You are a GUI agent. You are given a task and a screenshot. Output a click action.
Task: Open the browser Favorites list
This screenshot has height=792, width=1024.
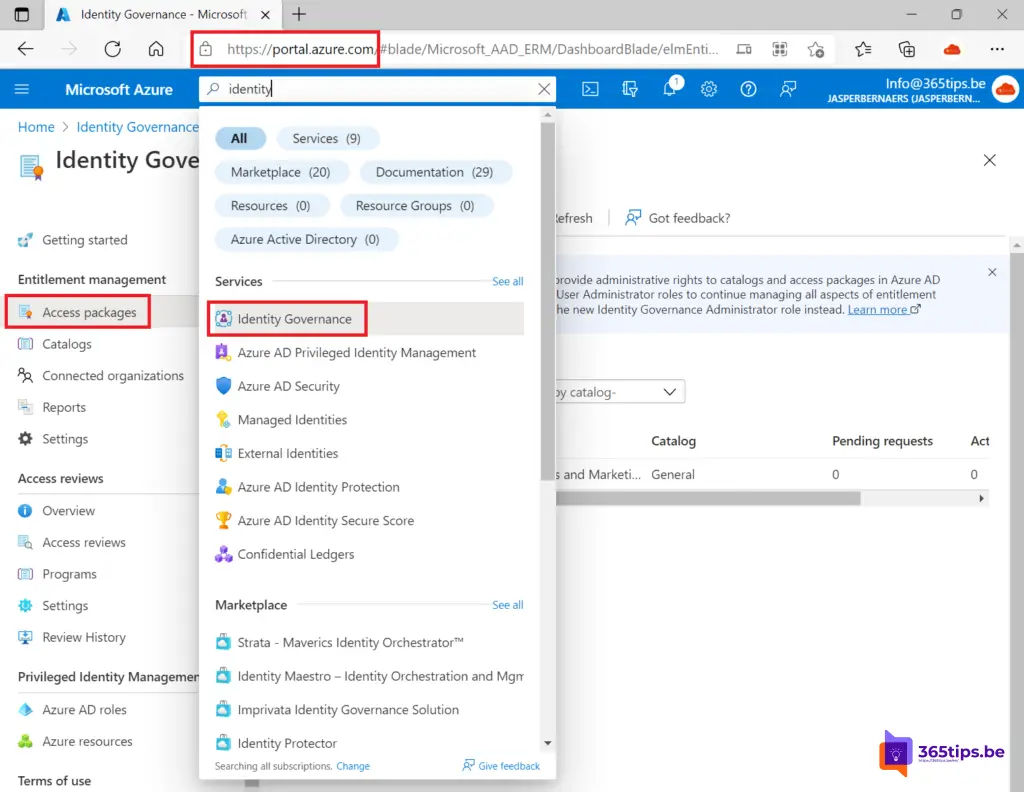tap(863, 49)
